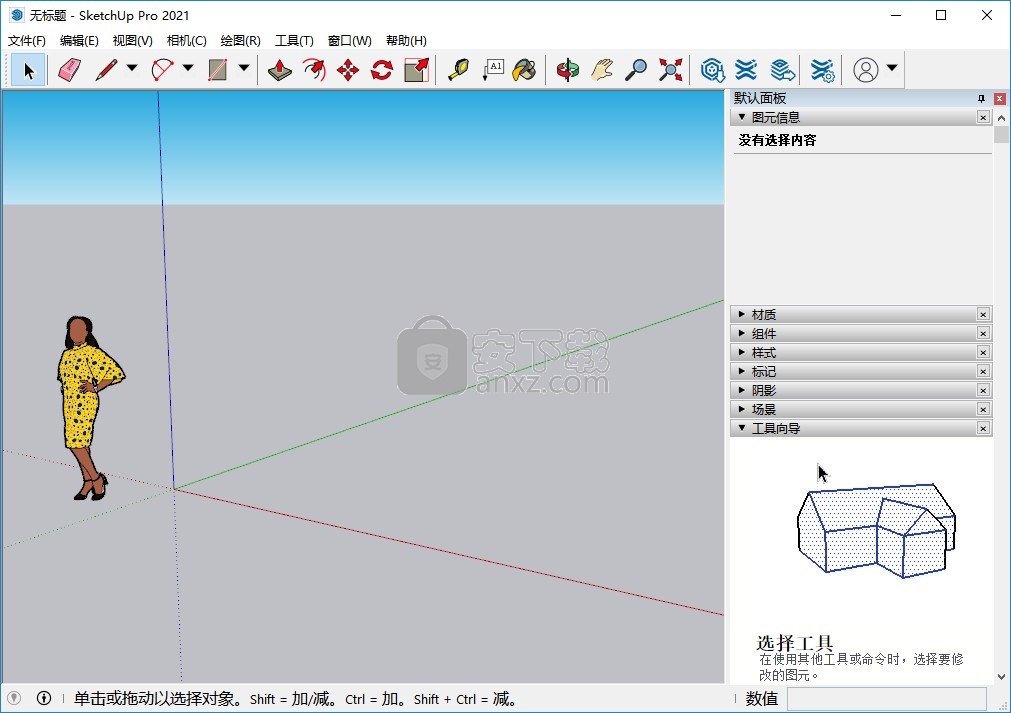Screen dimensions: 1011x713
Task: Collapse the 工具向导 panel
Action: pyautogui.click(x=741, y=427)
